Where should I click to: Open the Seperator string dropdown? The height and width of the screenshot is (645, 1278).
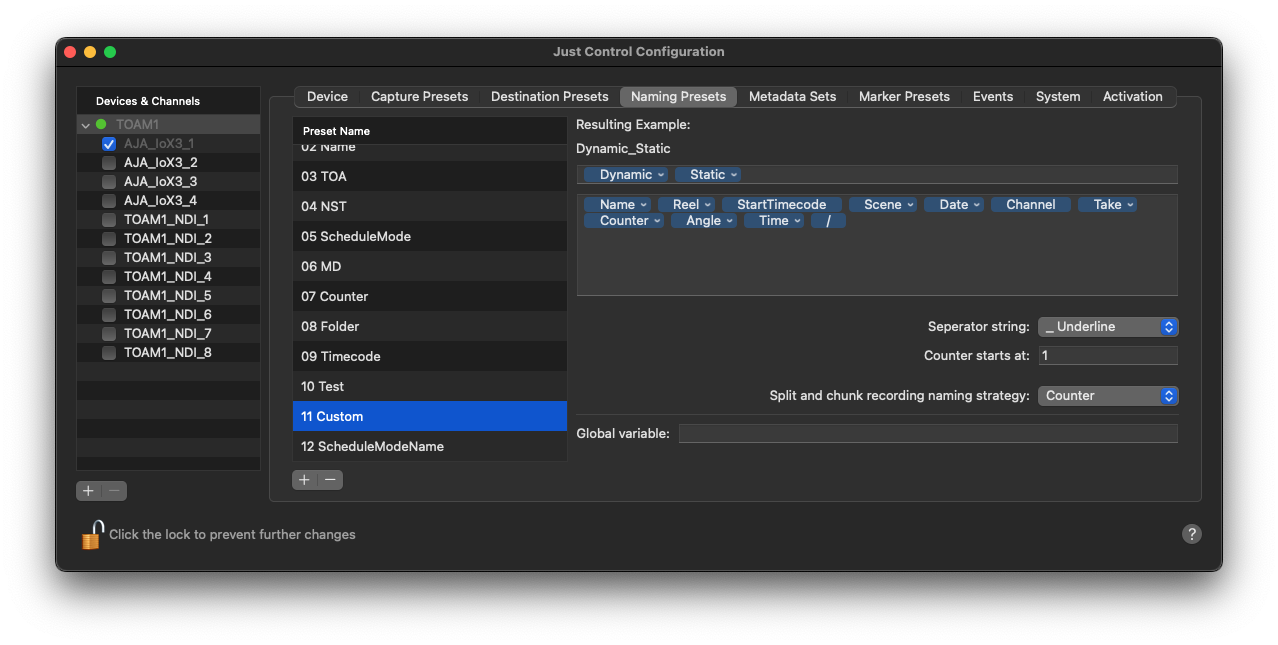click(x=1108, y=327)
